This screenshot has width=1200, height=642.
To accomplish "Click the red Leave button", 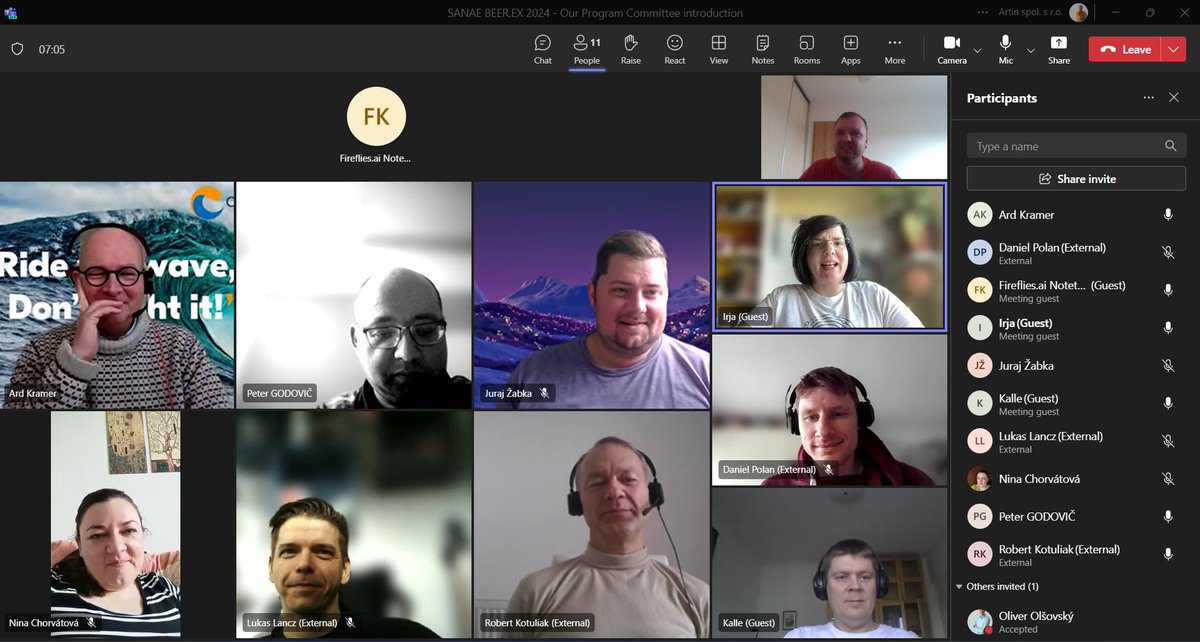I will click(x=1128, y=48).
